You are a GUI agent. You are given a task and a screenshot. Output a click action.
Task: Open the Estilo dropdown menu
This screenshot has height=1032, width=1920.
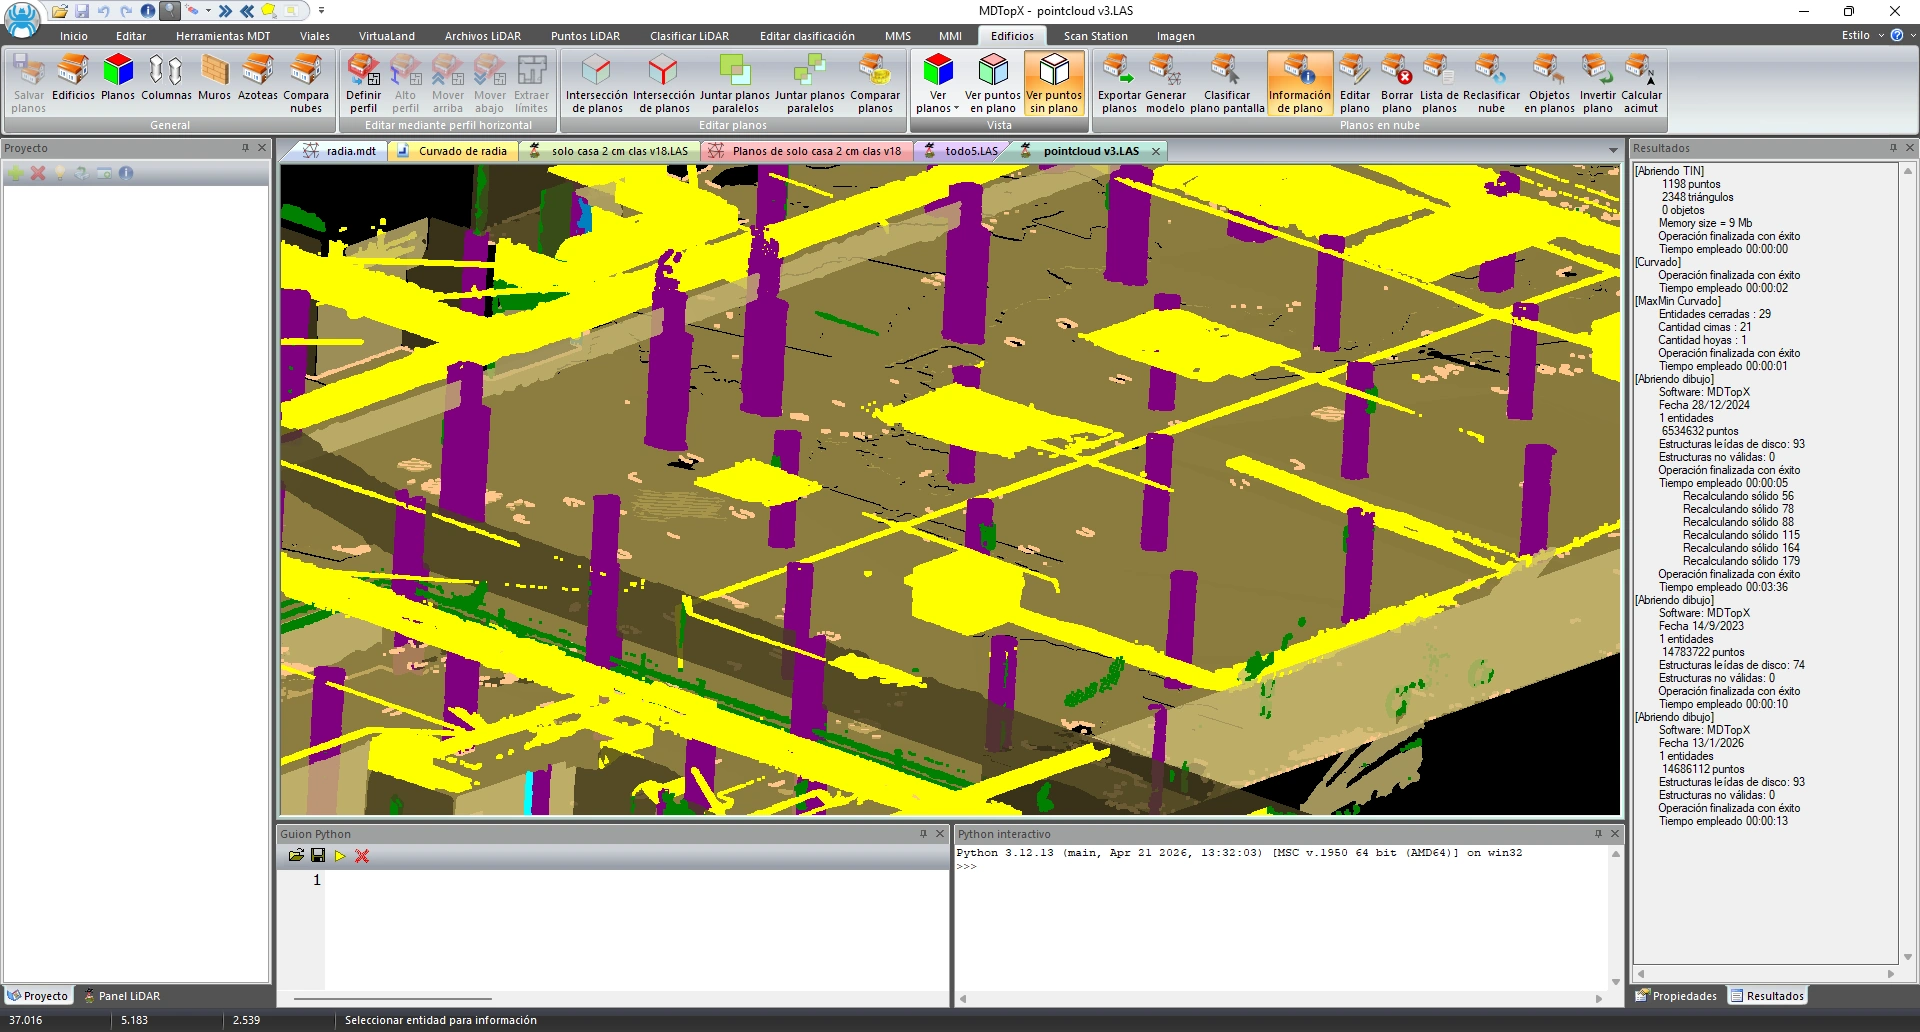click(x=1863, y=35)
